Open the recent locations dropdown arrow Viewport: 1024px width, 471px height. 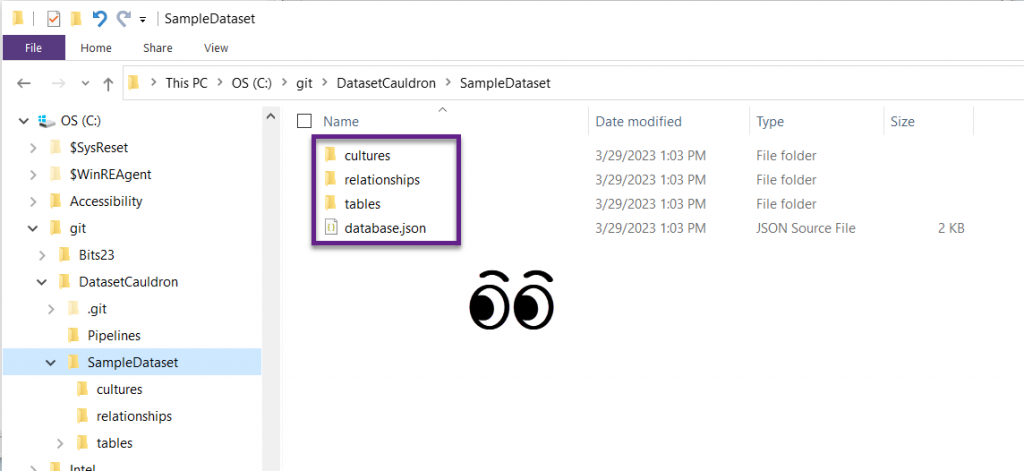click(85, 84)
